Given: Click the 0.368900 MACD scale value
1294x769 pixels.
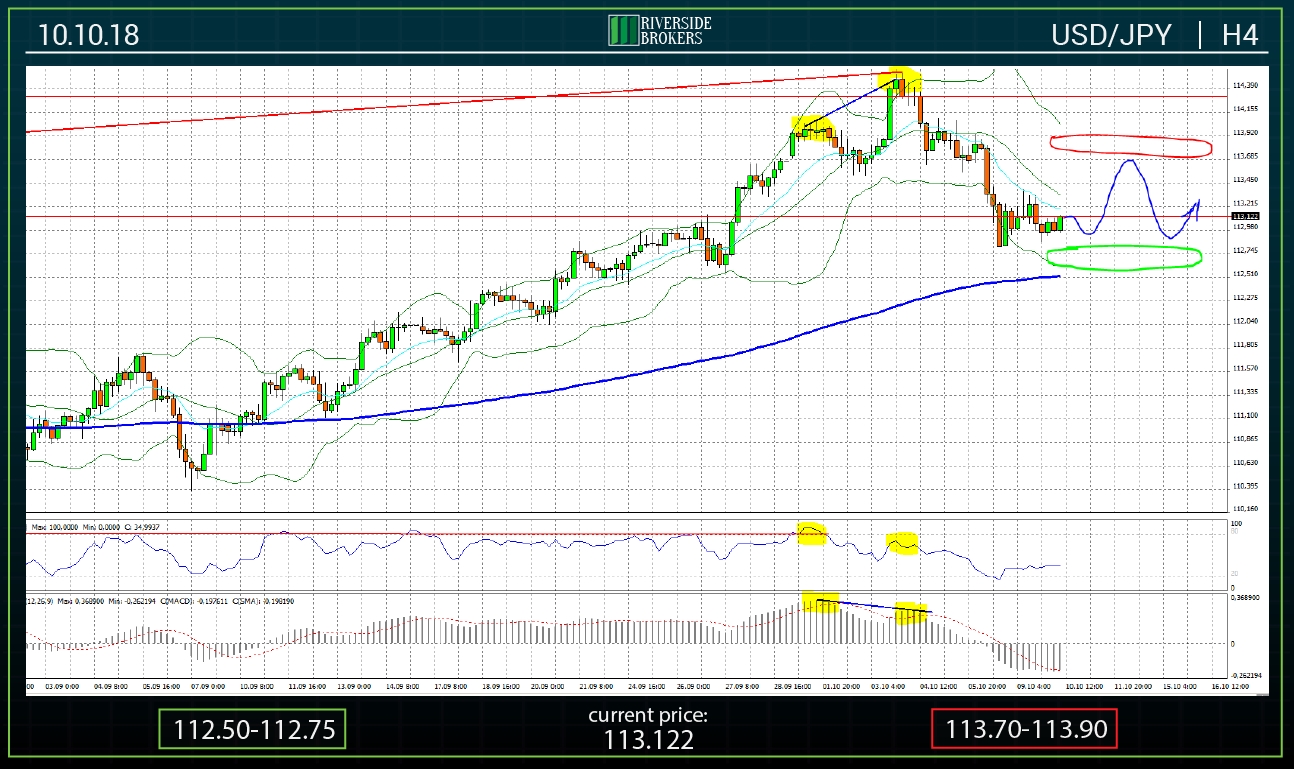Looking at the screenshot, I should click(x=1246, y=597).
